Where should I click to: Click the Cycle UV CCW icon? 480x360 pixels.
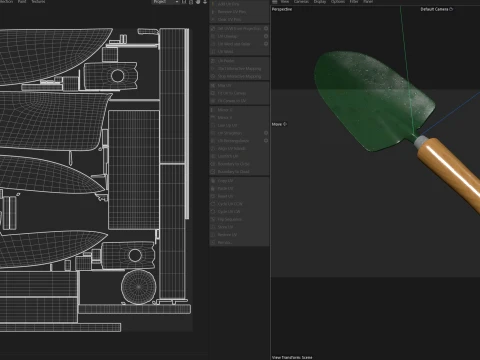pos(213,204)
